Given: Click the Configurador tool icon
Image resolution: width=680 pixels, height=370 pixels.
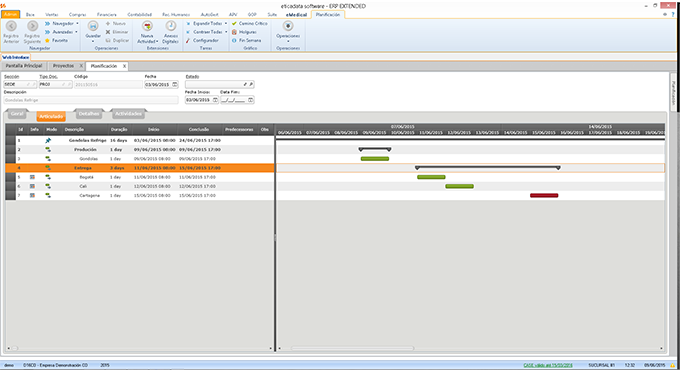Looking at the screenshot, I should point(188,40).
